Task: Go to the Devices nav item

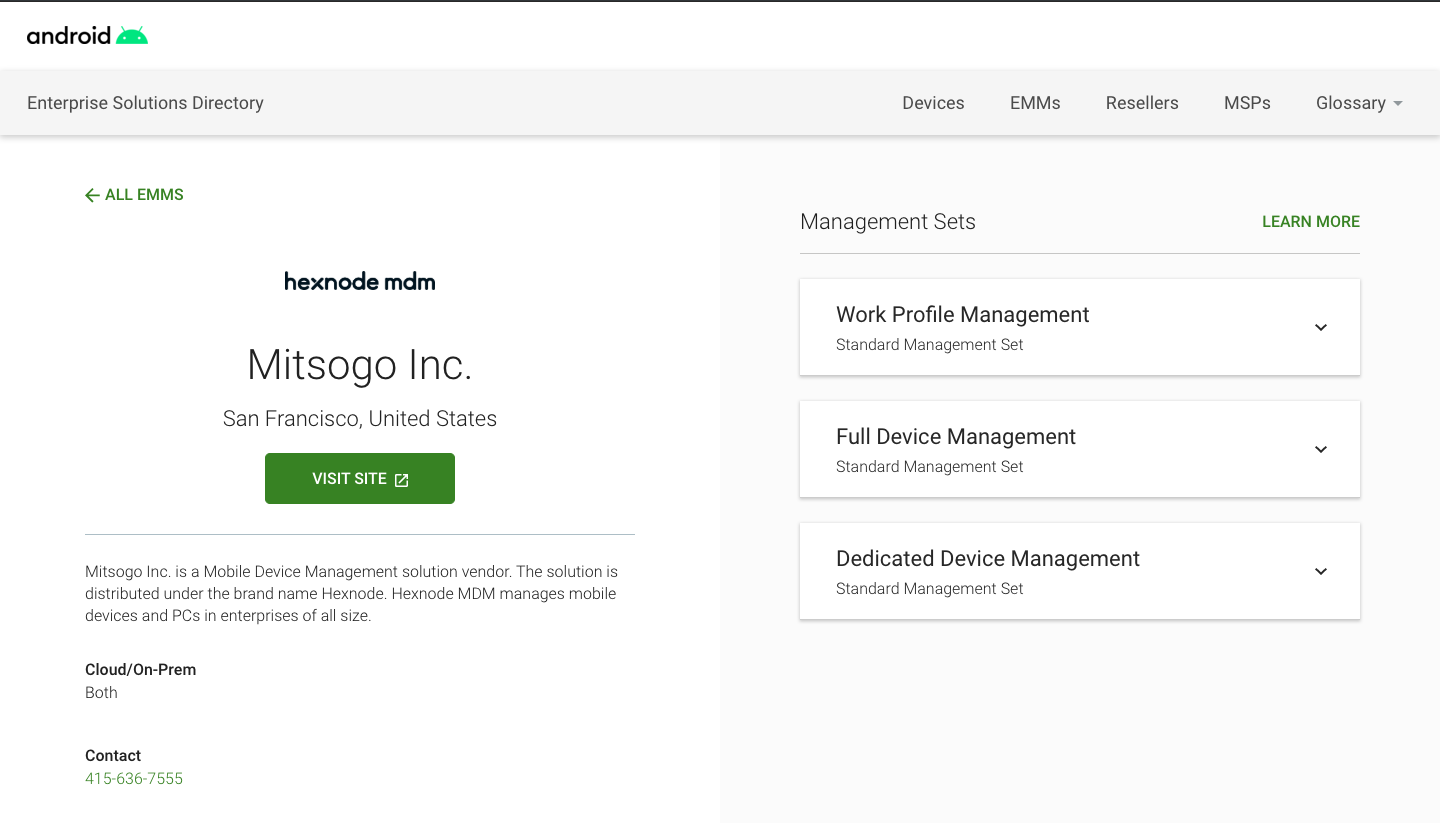Action: coord(932,103)
